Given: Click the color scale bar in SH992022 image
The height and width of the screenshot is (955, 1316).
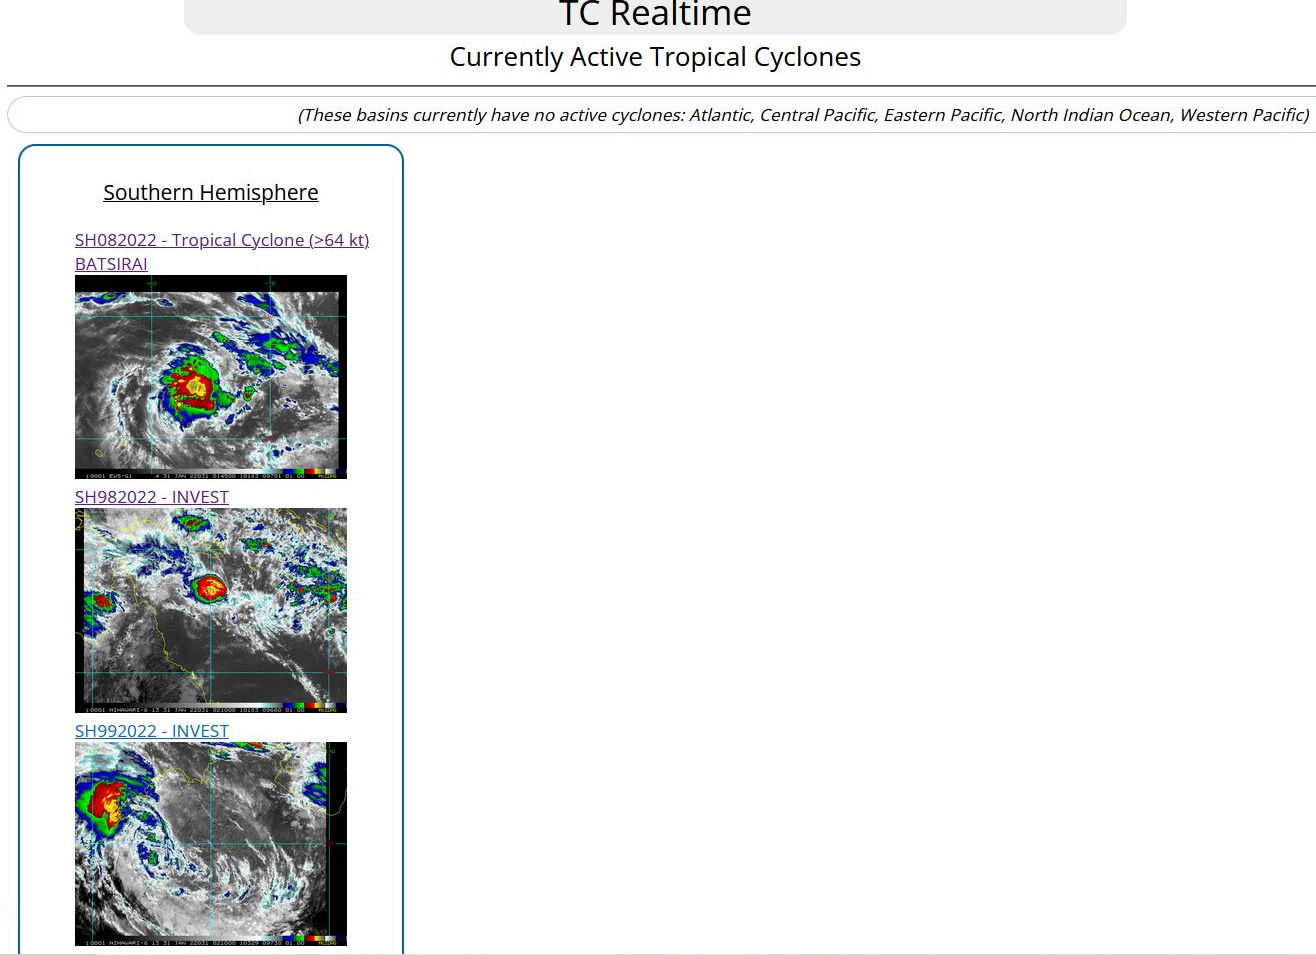Looking at the screenshot, I should pyautogui.click(x=300, y=941).
